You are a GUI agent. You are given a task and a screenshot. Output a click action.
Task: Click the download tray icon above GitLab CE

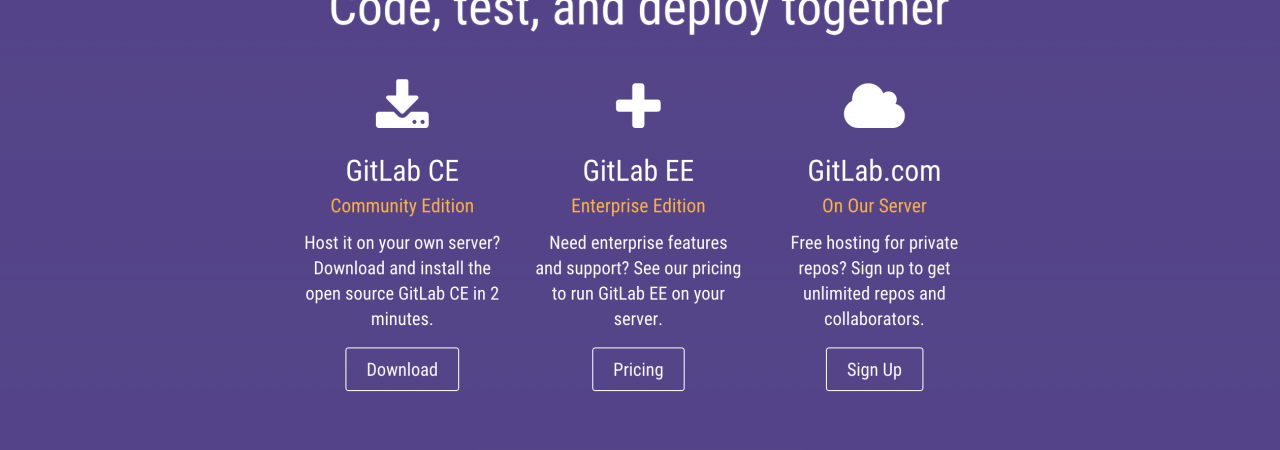402,105
